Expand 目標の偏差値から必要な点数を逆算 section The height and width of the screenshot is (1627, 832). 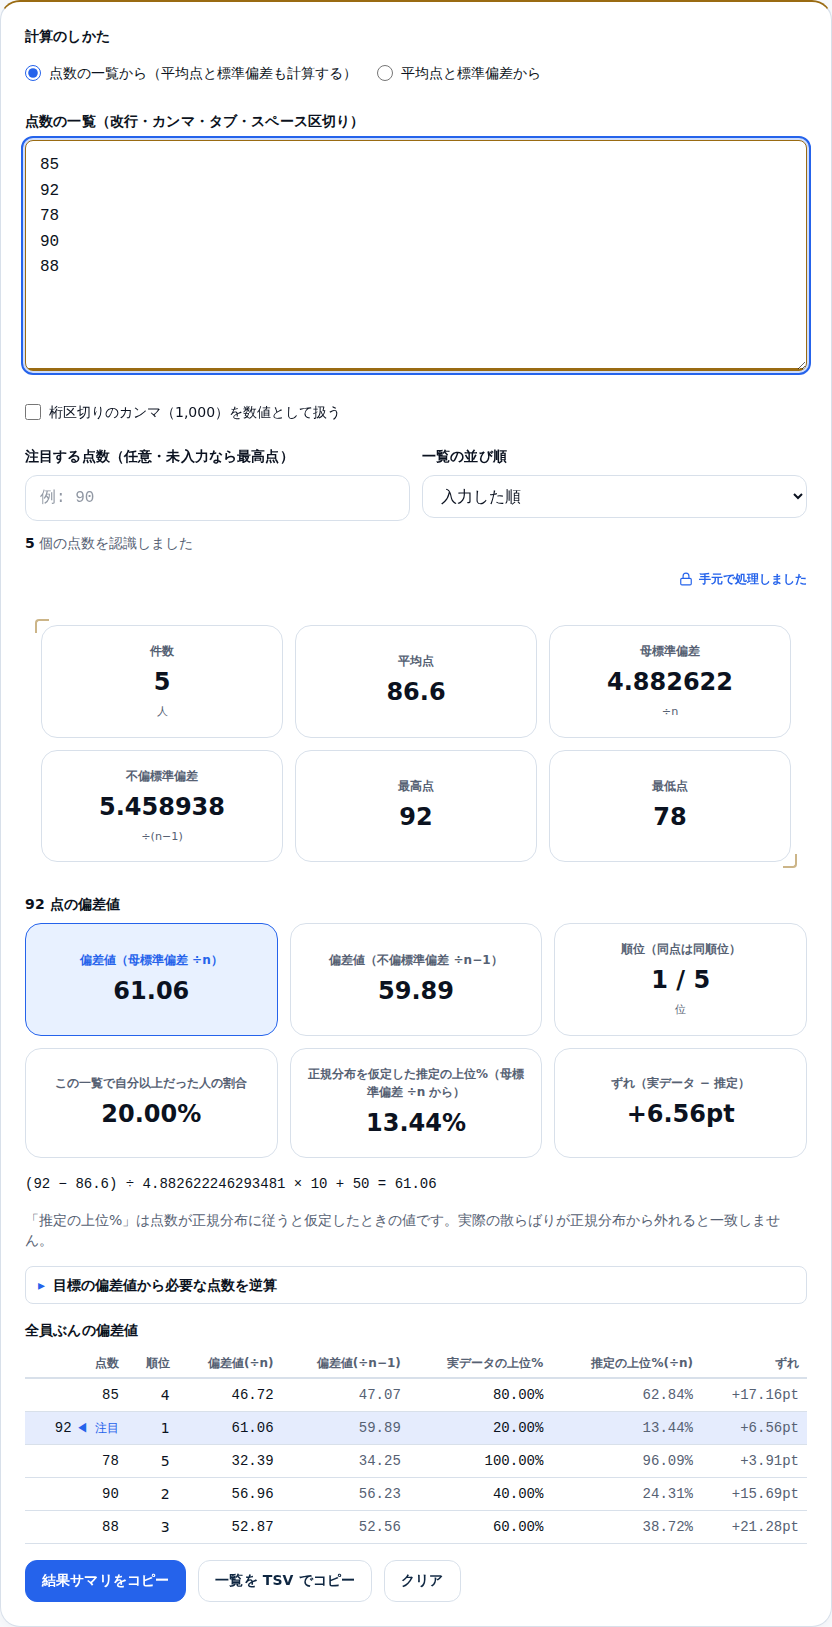[416, 1285]
